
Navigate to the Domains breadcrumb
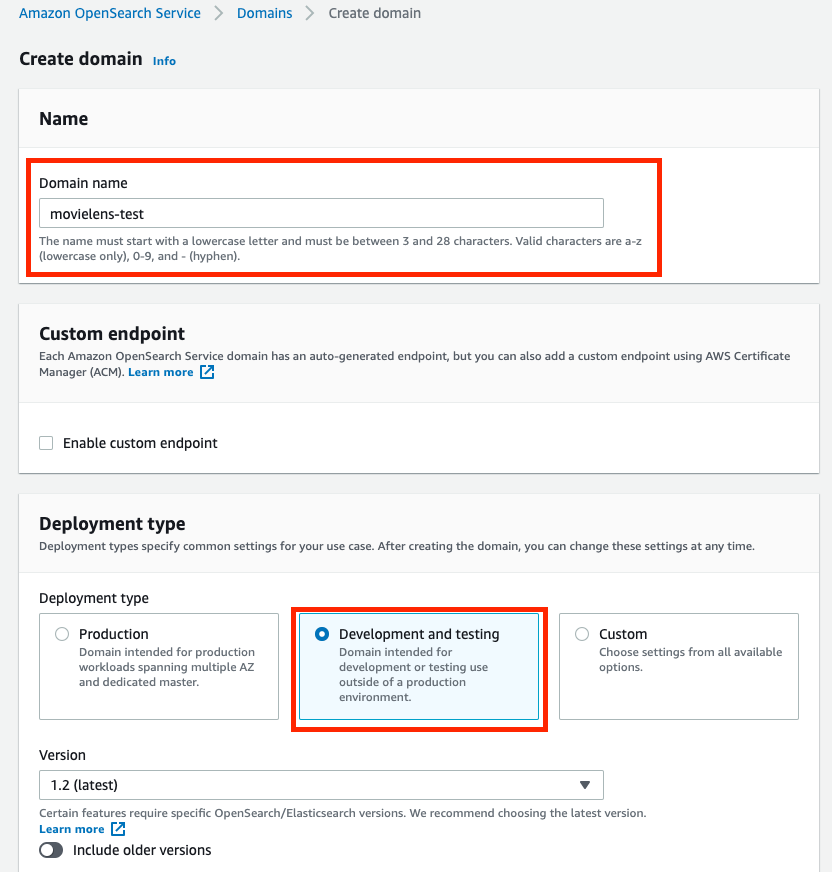coord(265,14)
